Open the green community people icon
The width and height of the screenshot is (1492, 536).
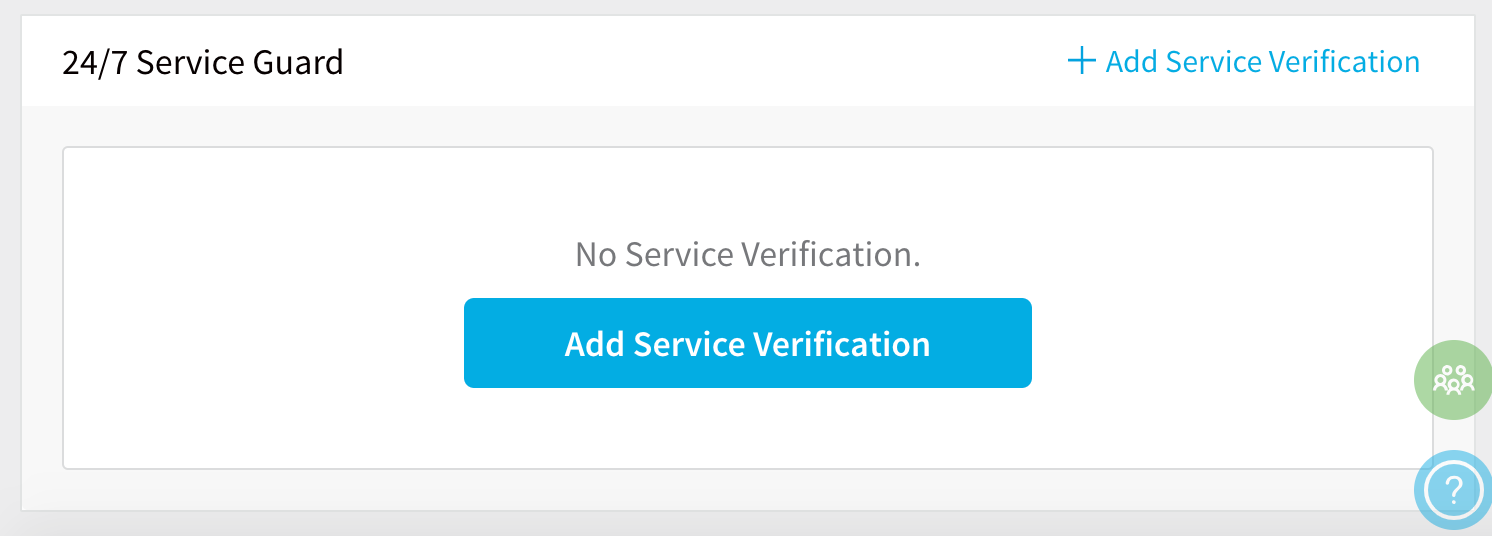click(1453, 379)
